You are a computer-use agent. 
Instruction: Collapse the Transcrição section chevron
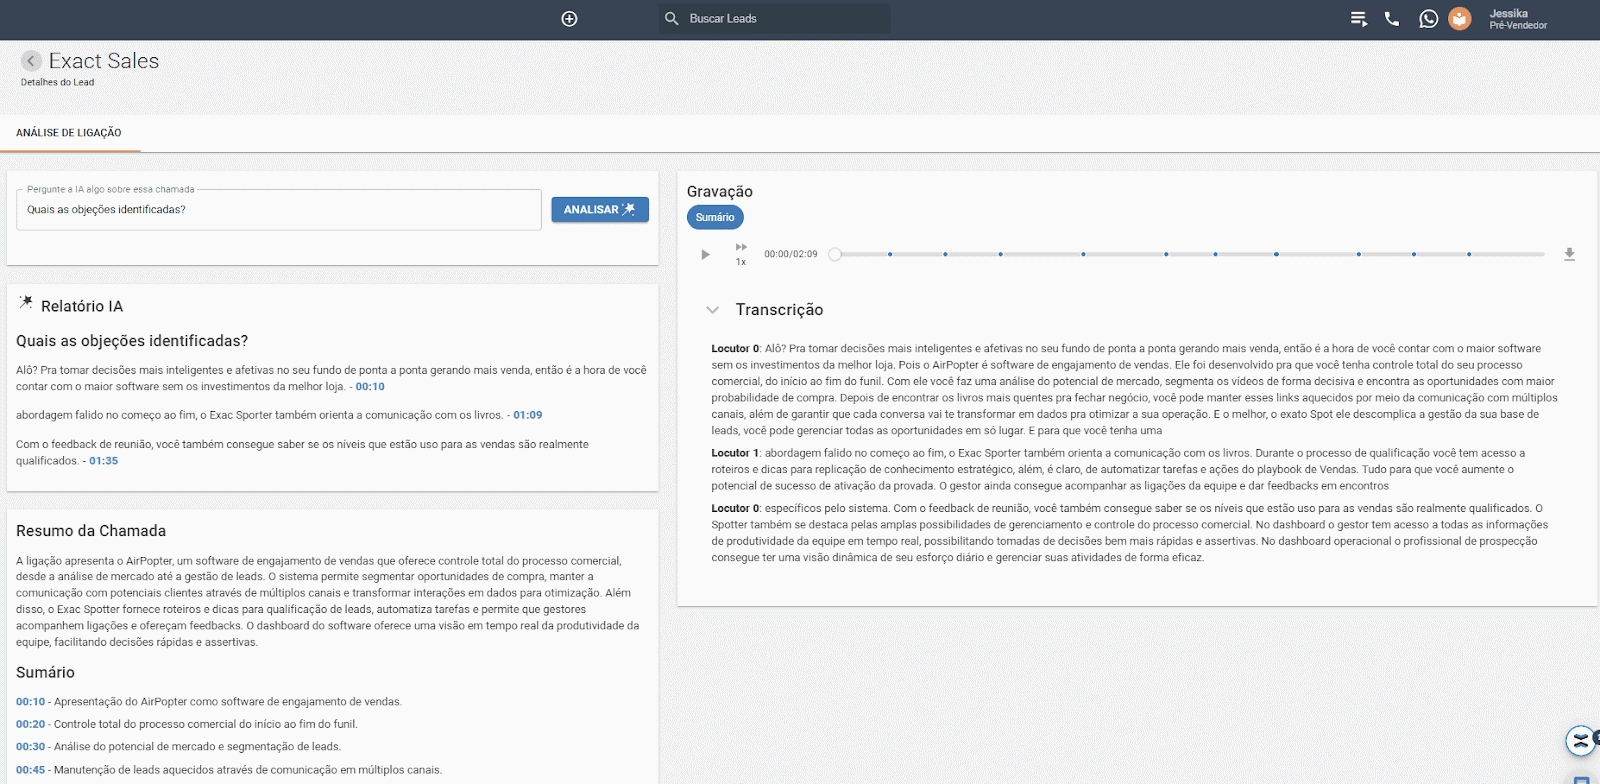point(713,310)
